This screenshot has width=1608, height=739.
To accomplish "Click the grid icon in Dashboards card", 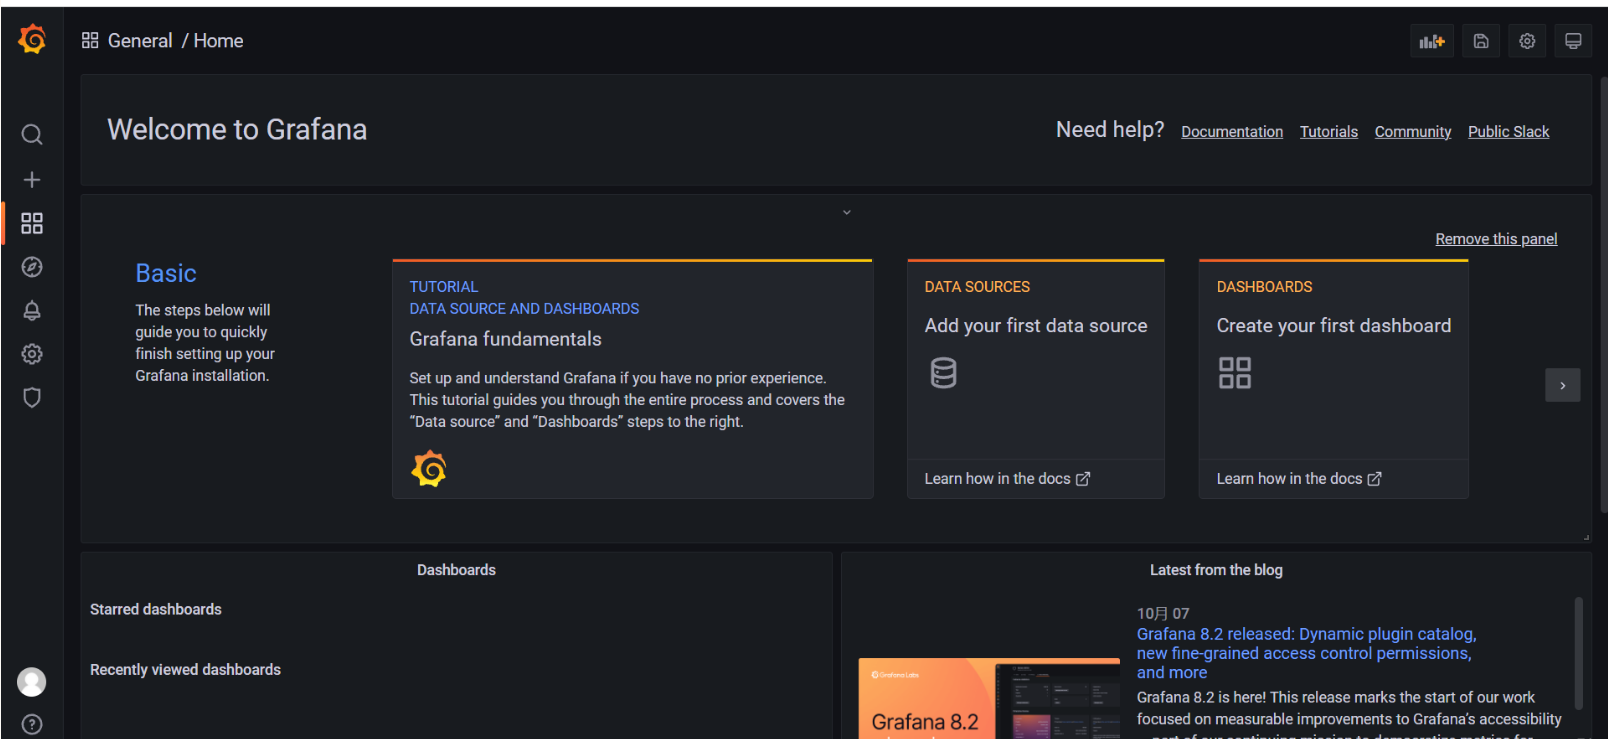I will click(x=1235, y=373).
